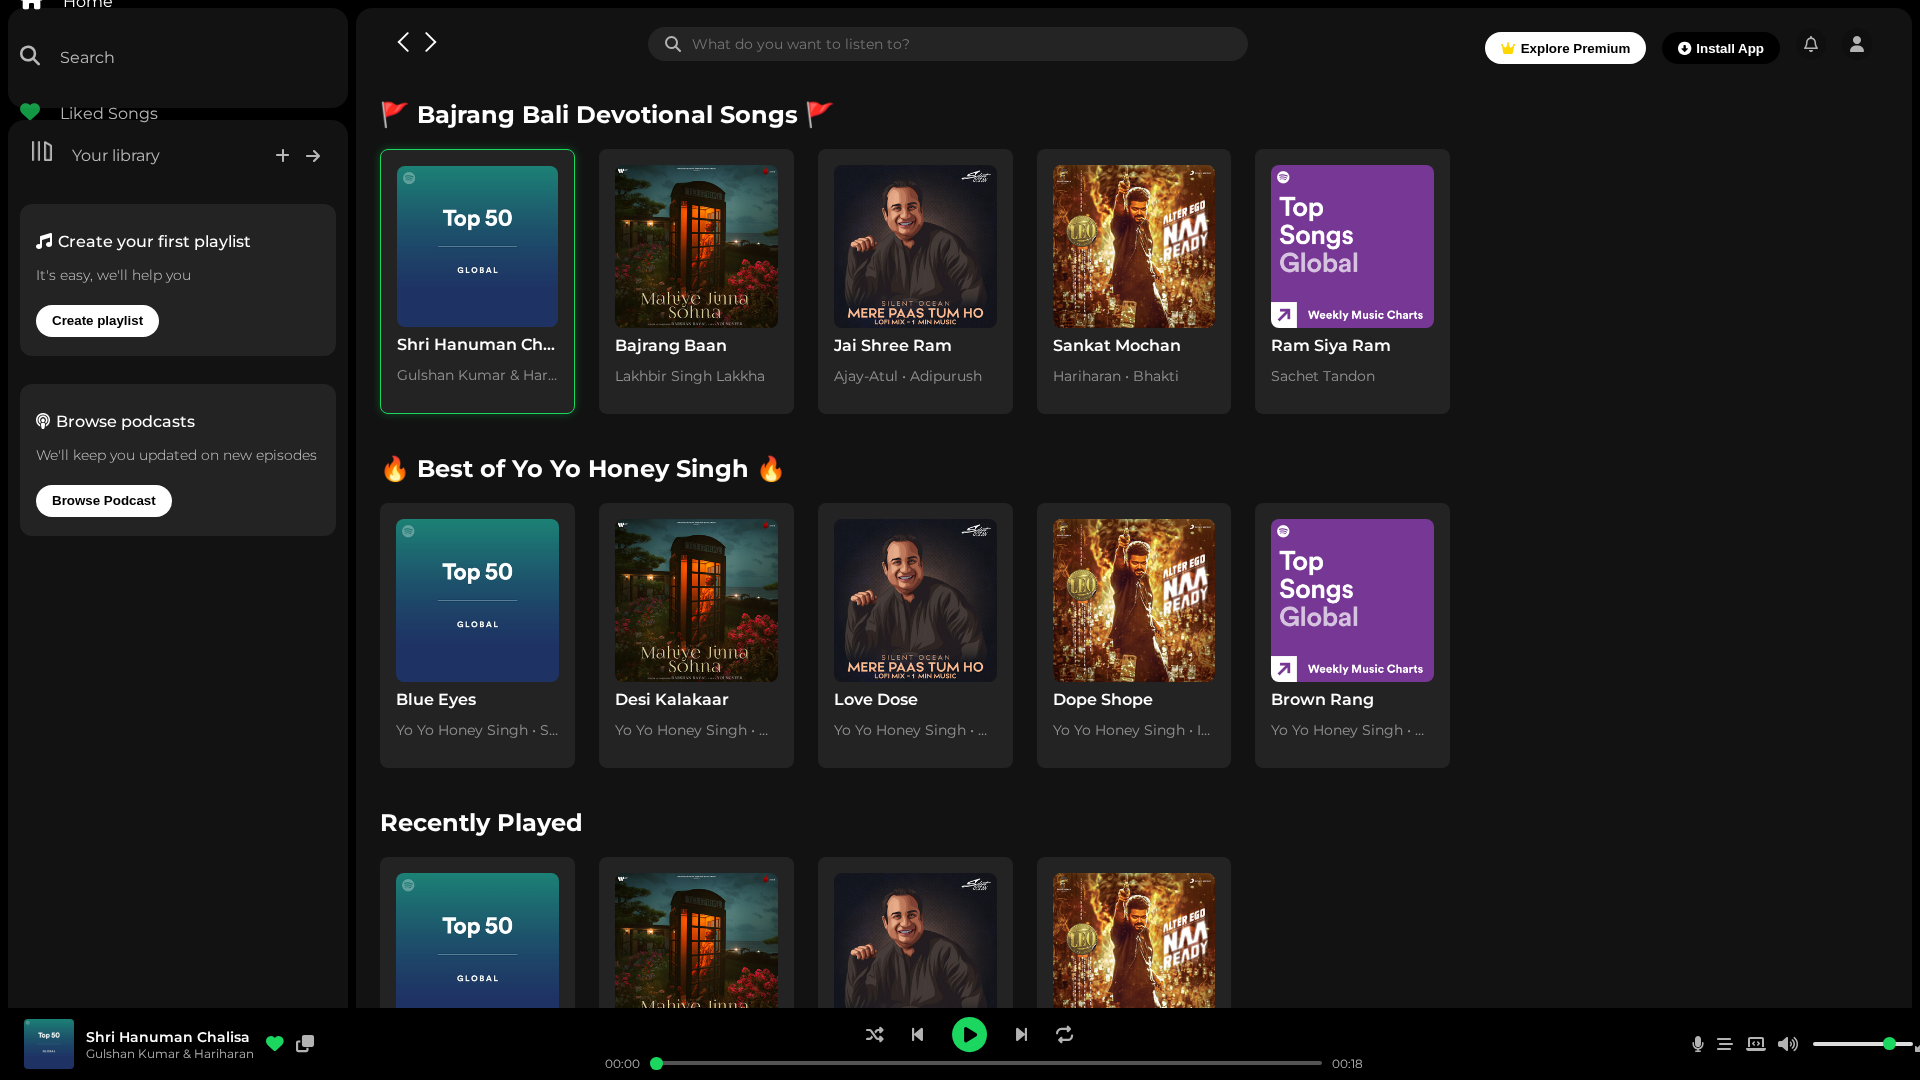Open Search in the sidebar
1920x1080 pixels.
(67, 57)
